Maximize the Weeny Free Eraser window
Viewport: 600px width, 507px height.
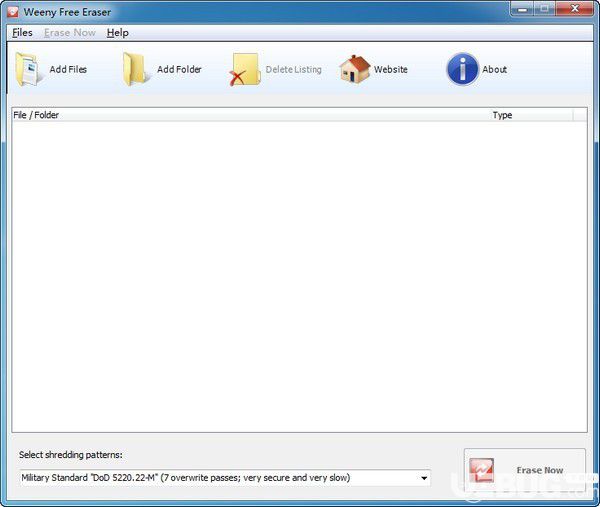point(544,9)
